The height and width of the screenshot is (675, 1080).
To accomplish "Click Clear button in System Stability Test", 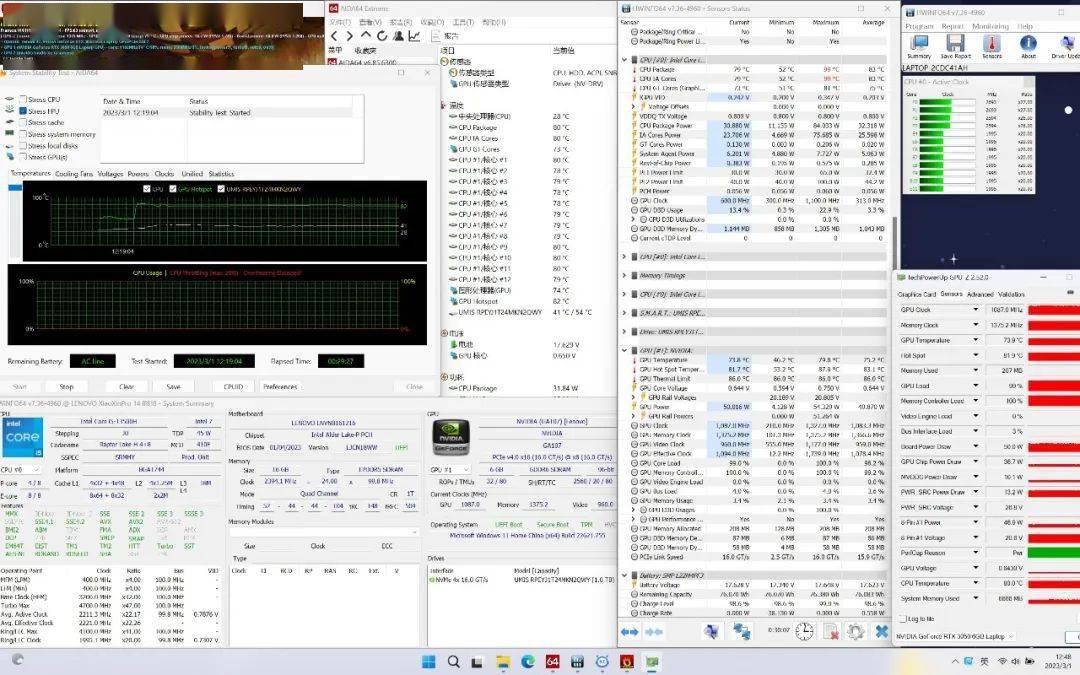I will coord(126,387).
